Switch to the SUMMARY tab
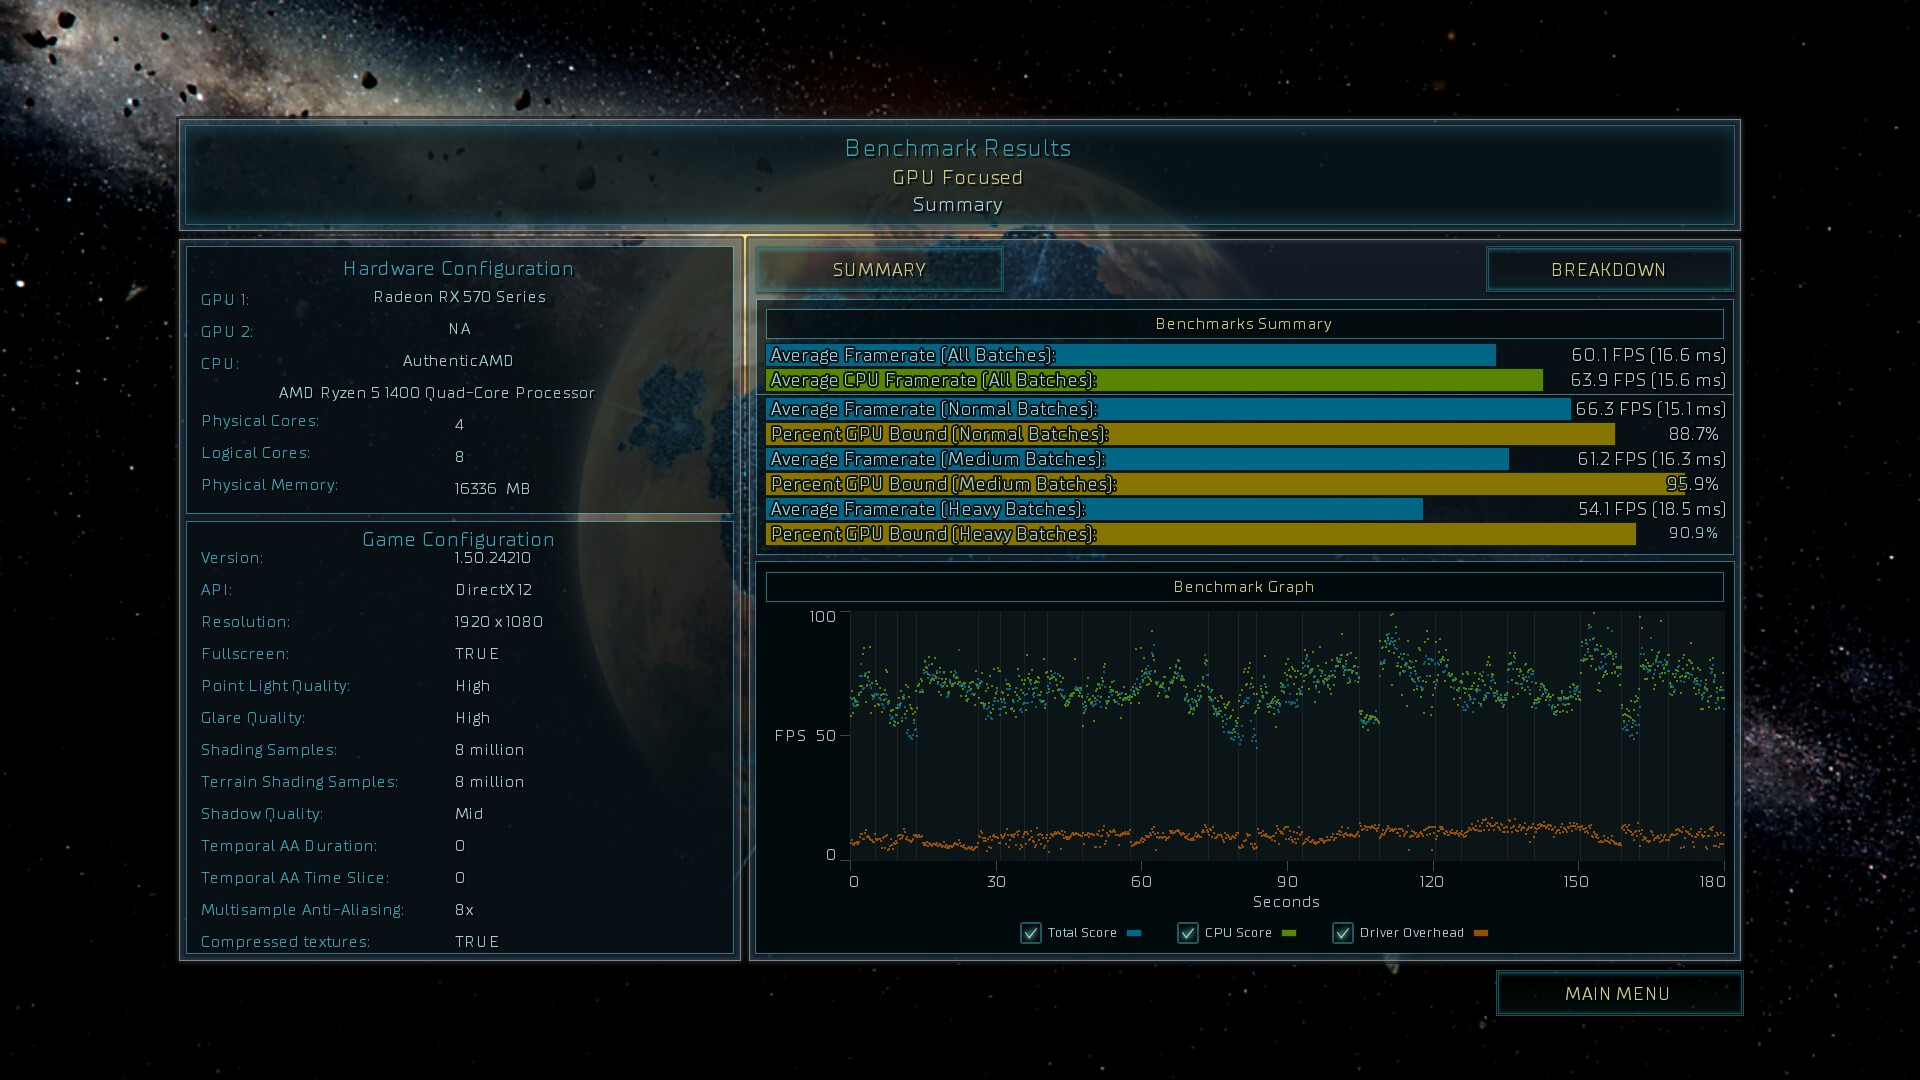Image resolution: width=1920 pixels, height=1080 pixels. (x=879, y=270)
